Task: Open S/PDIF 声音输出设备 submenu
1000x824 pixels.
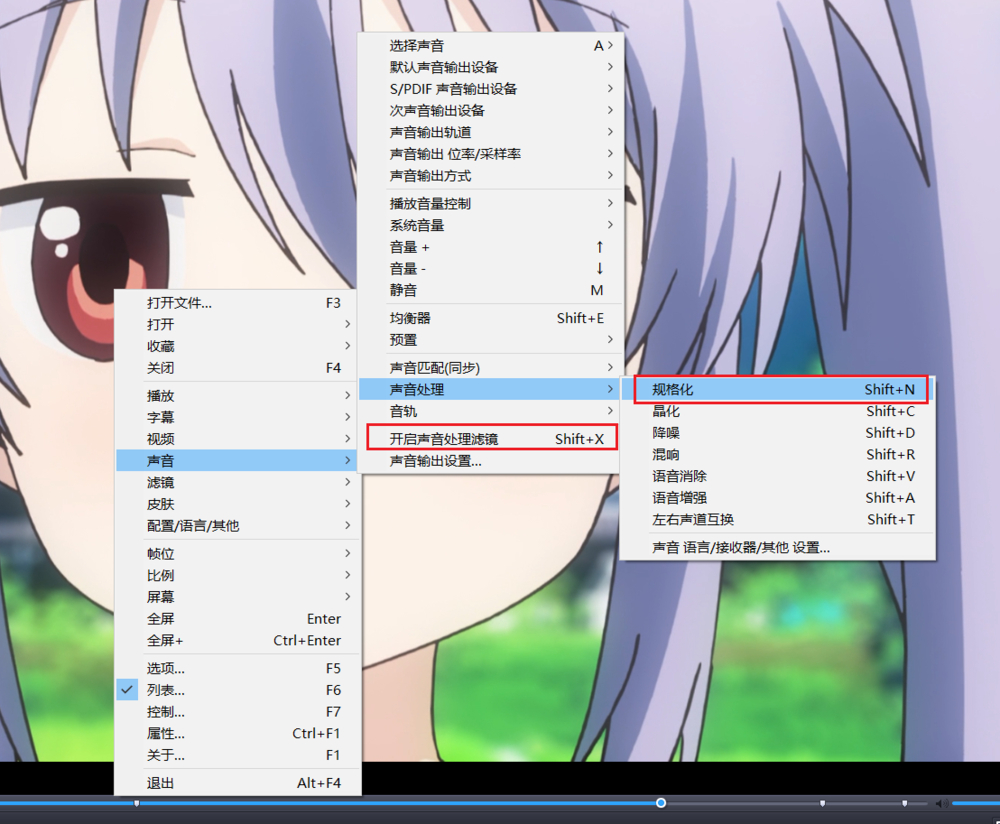Action: pyautogui.click(x=490, y=89)
